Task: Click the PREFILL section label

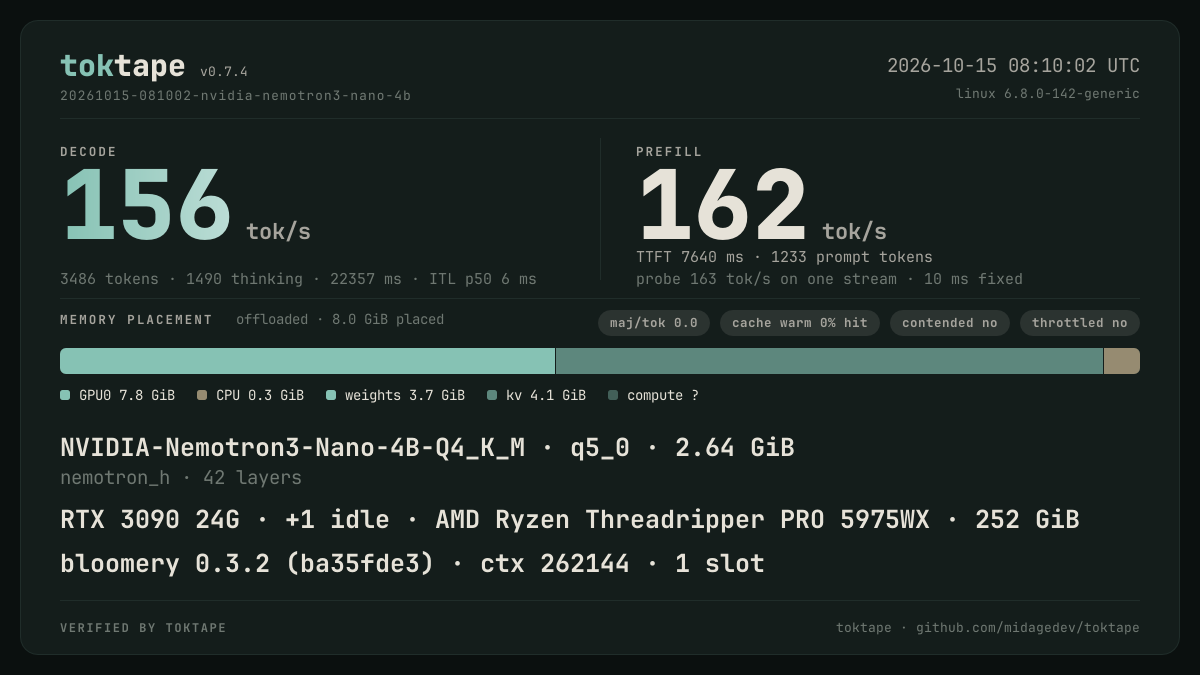Action: (x=669, y=152)
